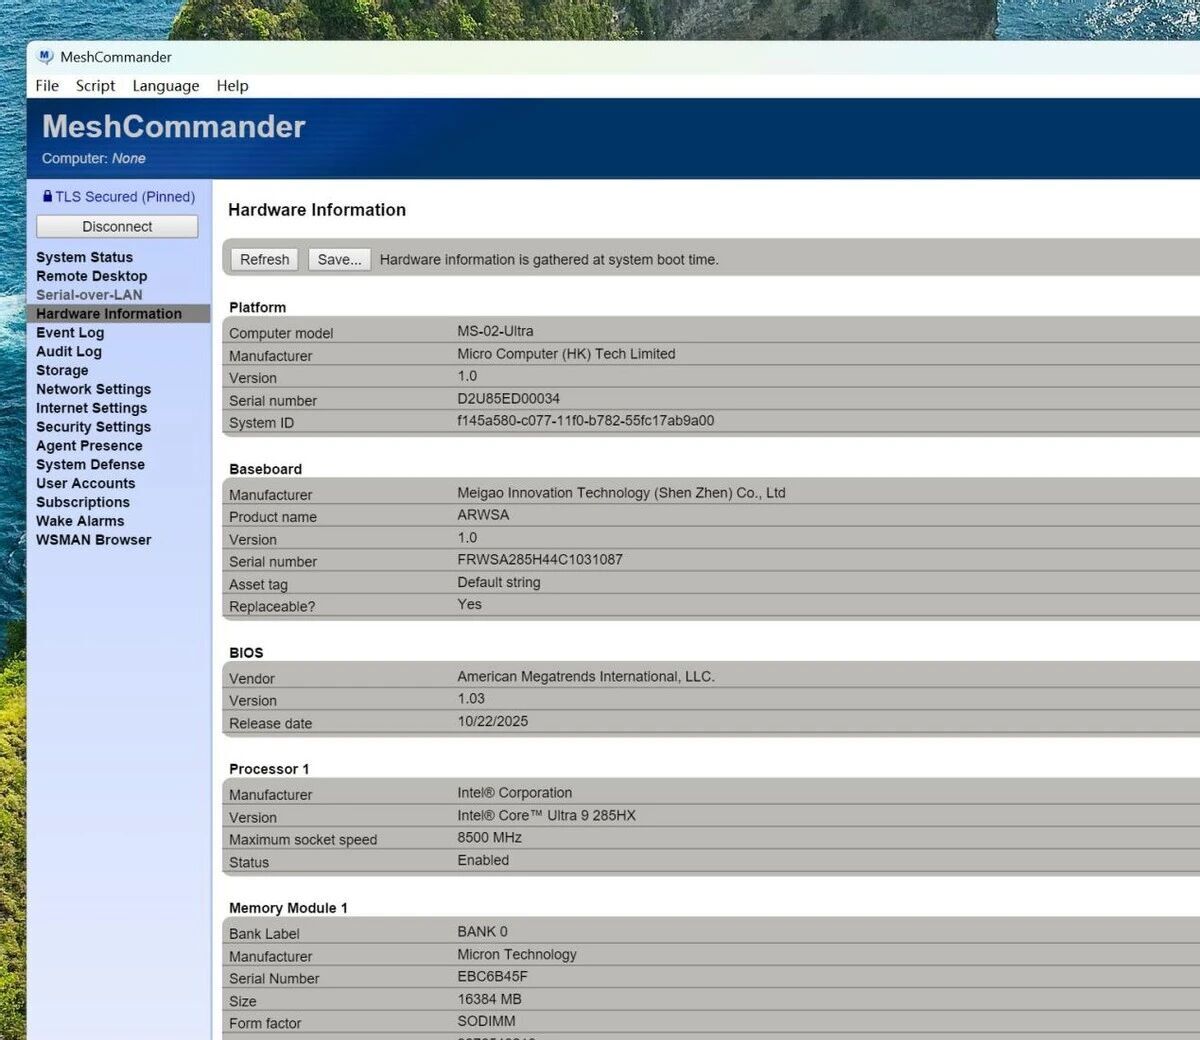This screenshot has width=1200, height=1040.
Task: Click Meigao Innovation Technology manufacturer text
Action: coord(621,493)
